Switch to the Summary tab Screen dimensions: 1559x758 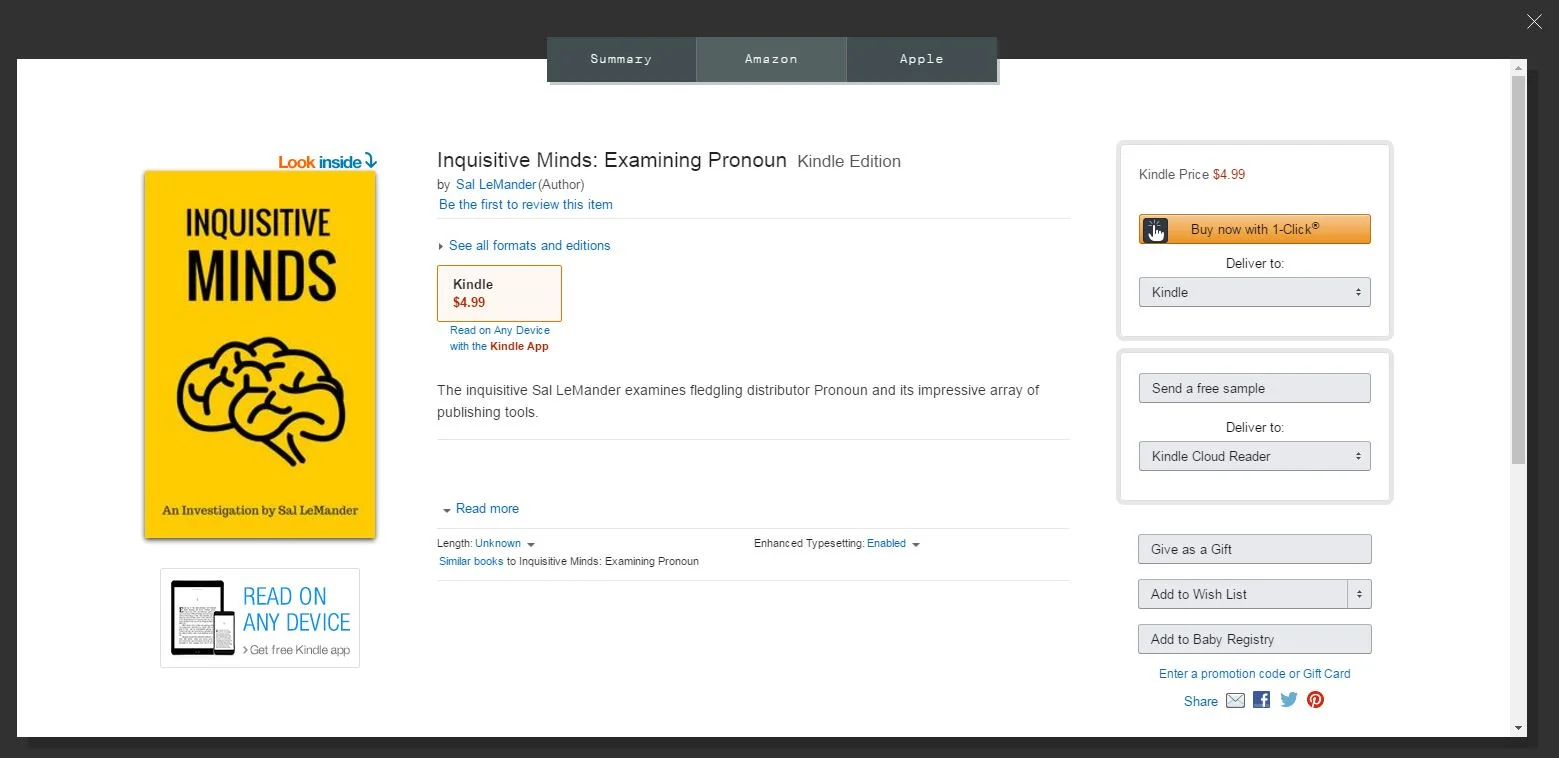click(x=621, y=59)
